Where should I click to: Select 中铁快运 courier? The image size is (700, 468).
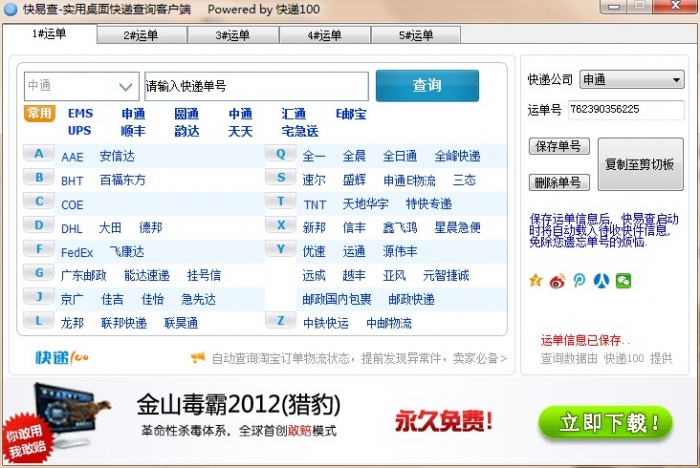(326, 323)
